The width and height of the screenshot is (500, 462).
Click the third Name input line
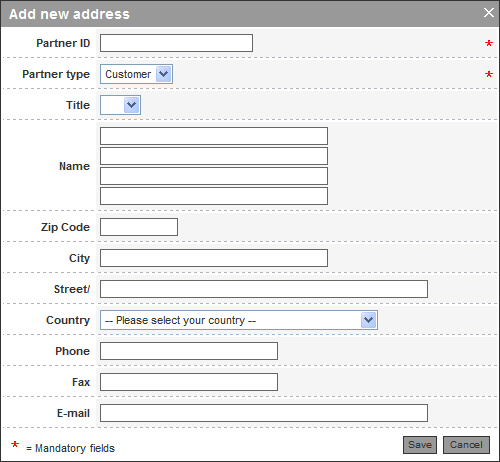point(214,176)
